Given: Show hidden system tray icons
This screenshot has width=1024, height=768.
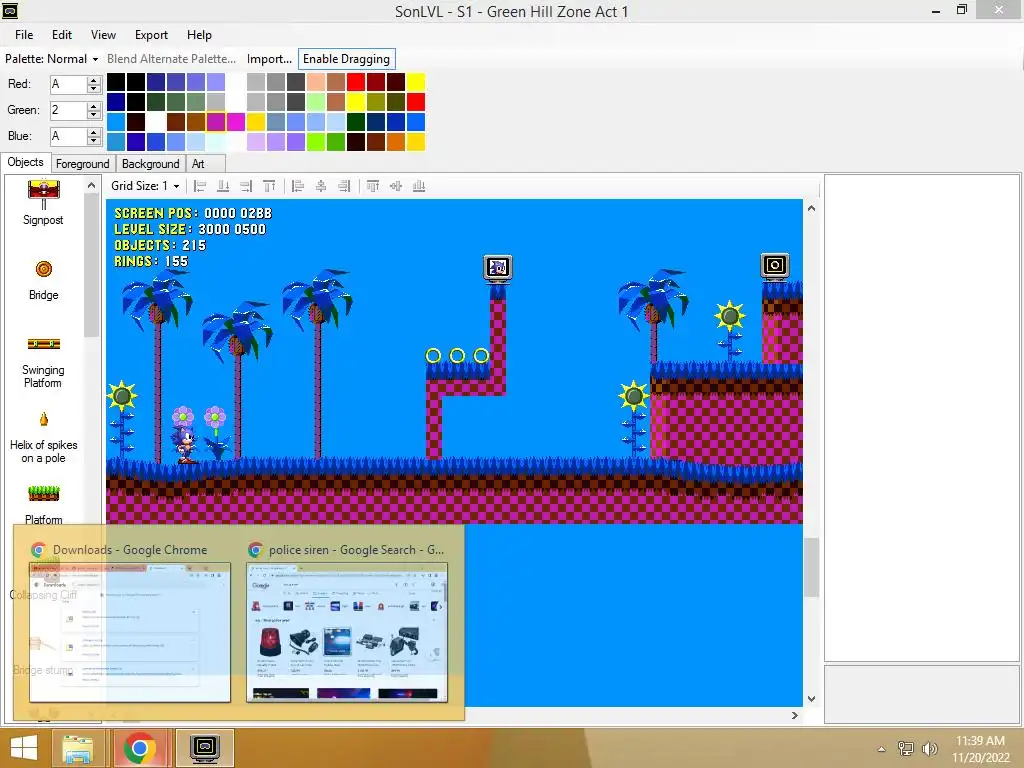Looking at the screenshot, I should coord(882,749).
